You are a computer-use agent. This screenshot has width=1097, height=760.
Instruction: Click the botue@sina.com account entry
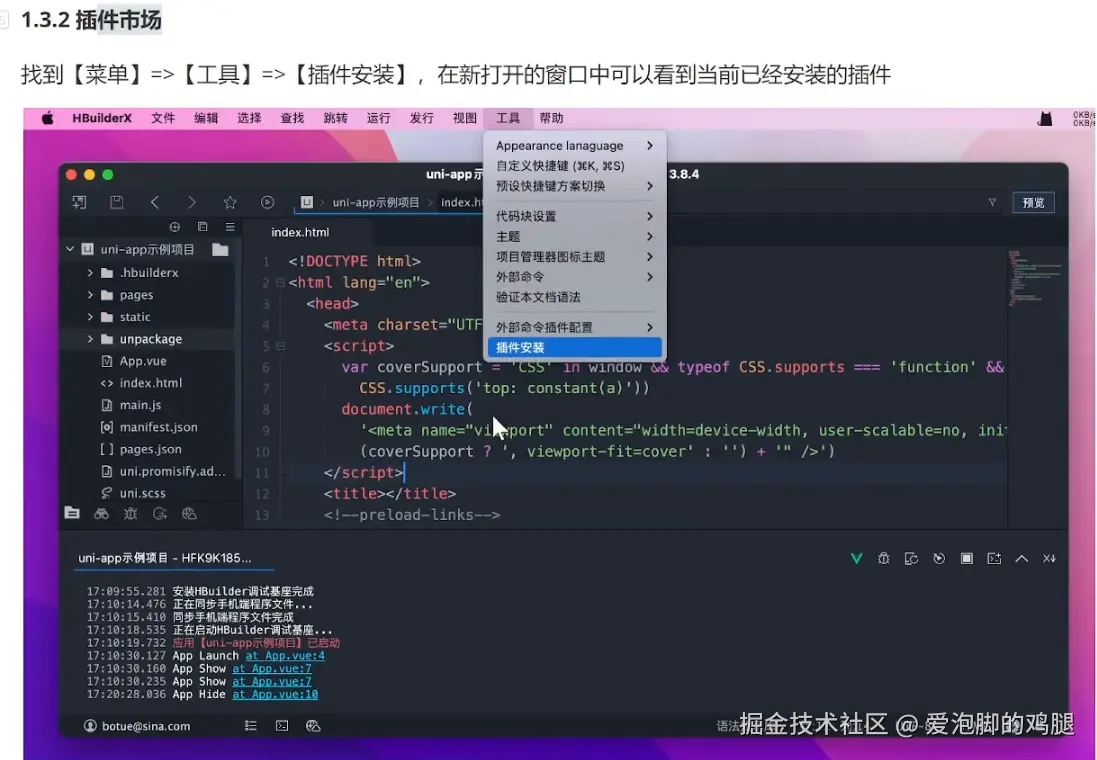coord(137,726)
